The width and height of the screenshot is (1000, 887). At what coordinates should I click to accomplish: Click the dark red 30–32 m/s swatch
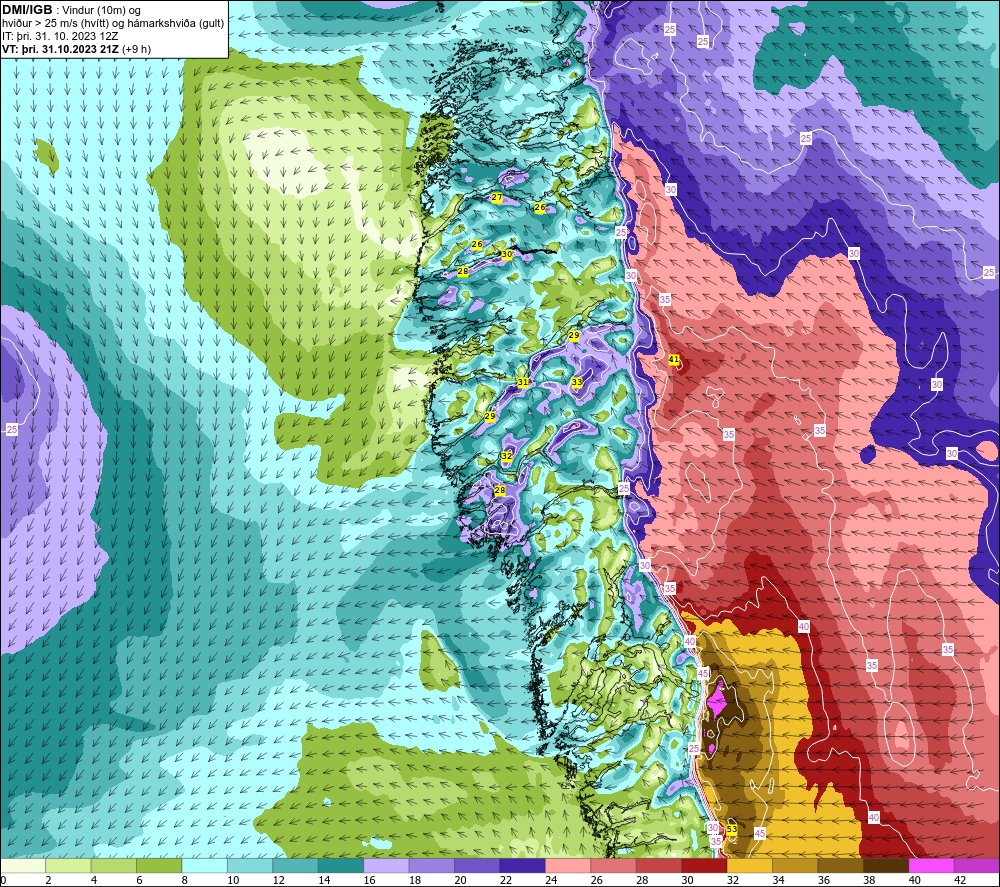pyautogui.click(x=704, y=865)
